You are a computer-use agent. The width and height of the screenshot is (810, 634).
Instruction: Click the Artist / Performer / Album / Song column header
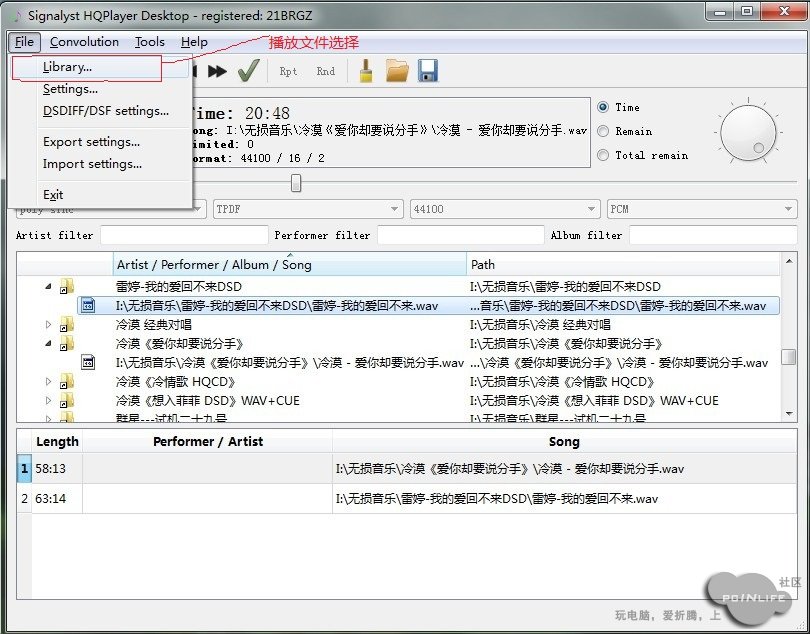289,265
